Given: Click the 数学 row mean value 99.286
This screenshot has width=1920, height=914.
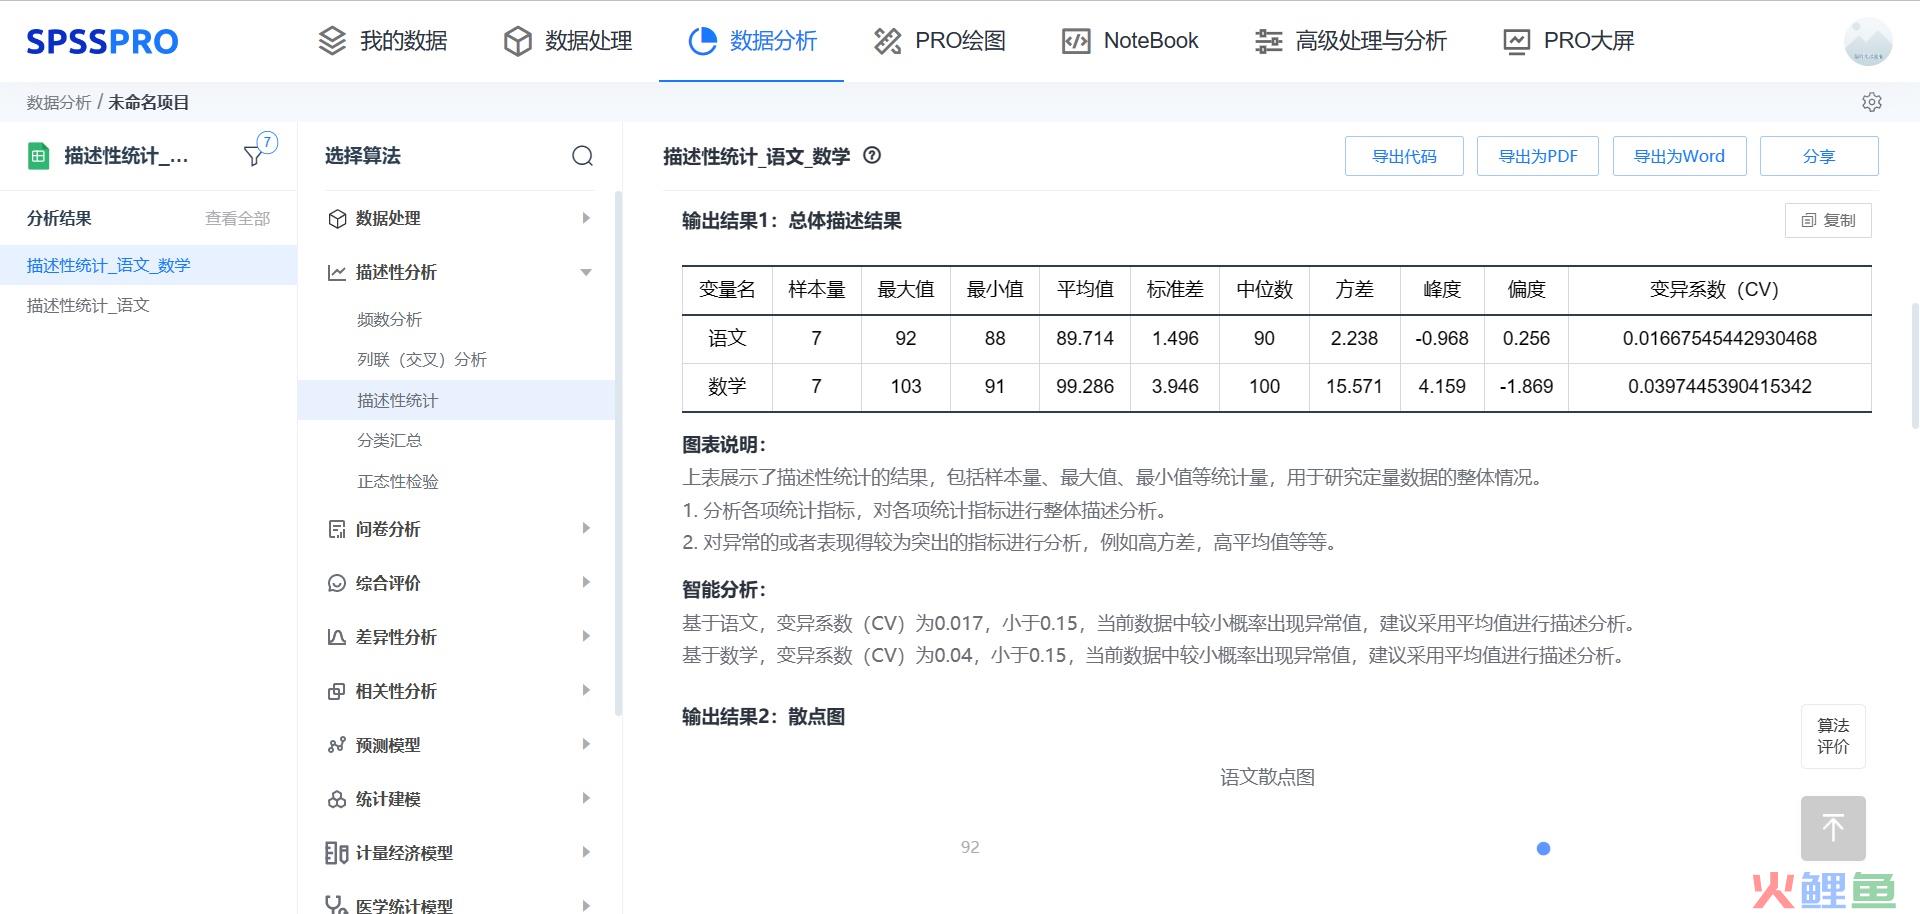Looking at the screenshot, I should tap(1085, 386).
